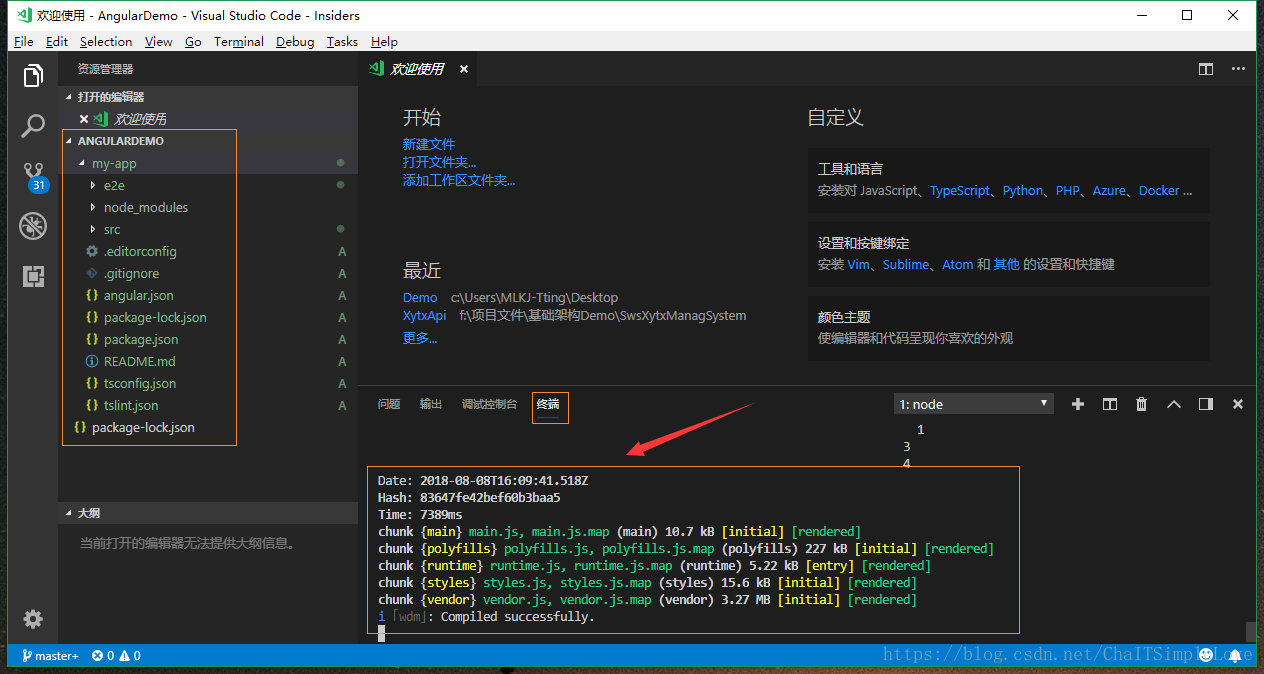
Task: Open the File menu
Action: (x=24, y=42)
